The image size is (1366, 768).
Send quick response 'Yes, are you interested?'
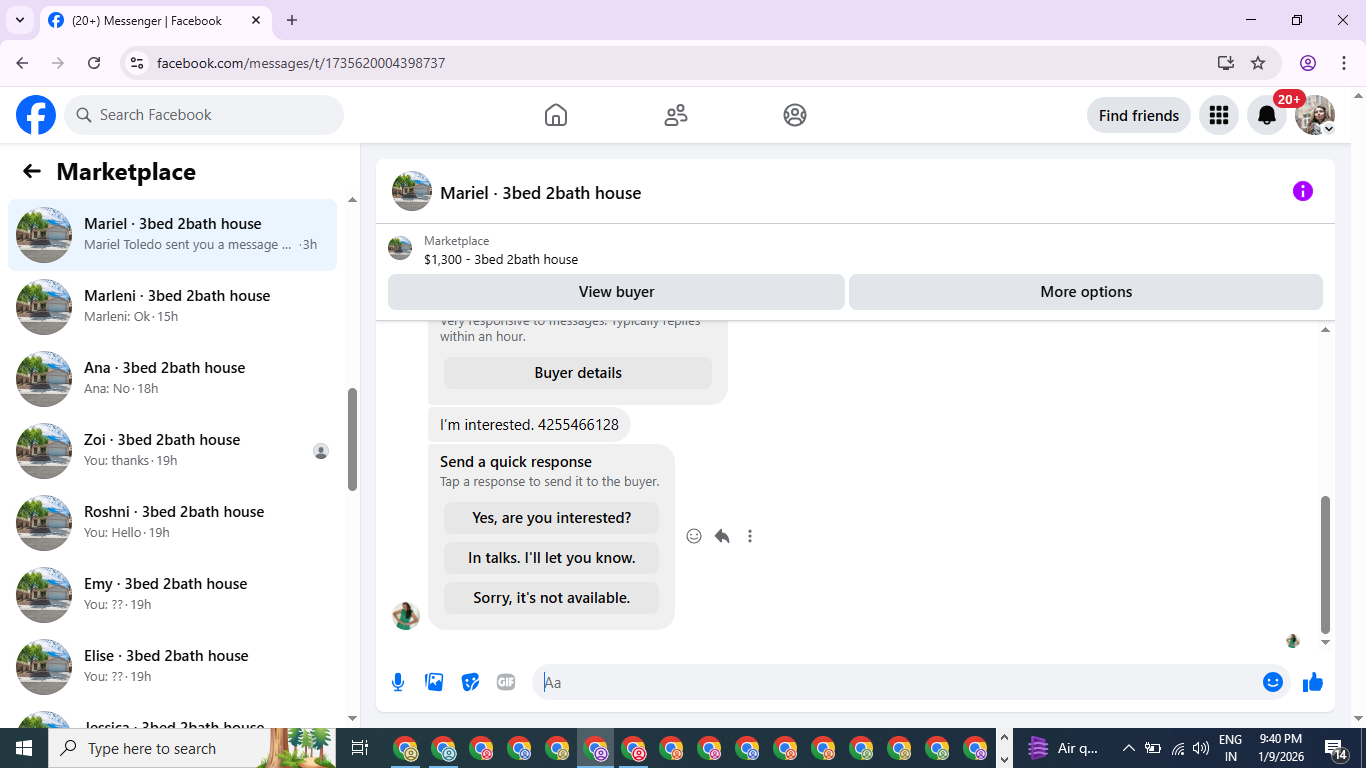(552, 518)
